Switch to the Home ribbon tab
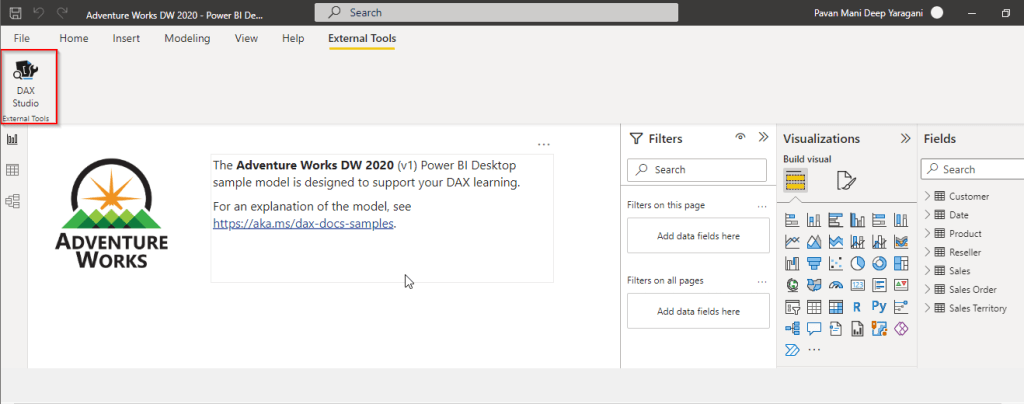 coord(74,38)
